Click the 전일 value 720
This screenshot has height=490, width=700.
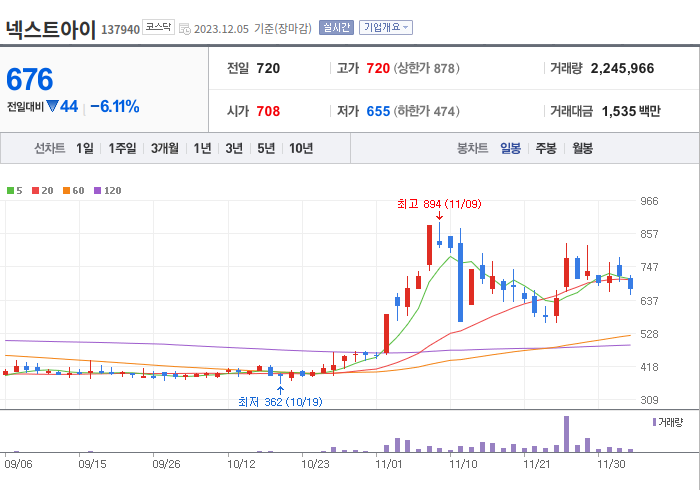pos(268,68)
